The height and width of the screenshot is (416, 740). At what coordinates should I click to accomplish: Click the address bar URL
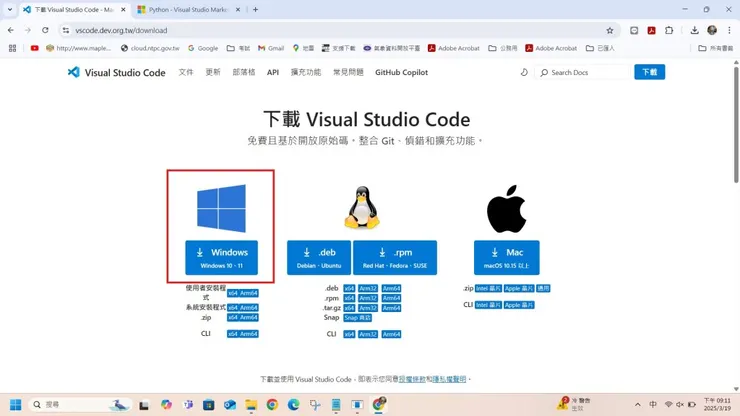coord(121,30)
